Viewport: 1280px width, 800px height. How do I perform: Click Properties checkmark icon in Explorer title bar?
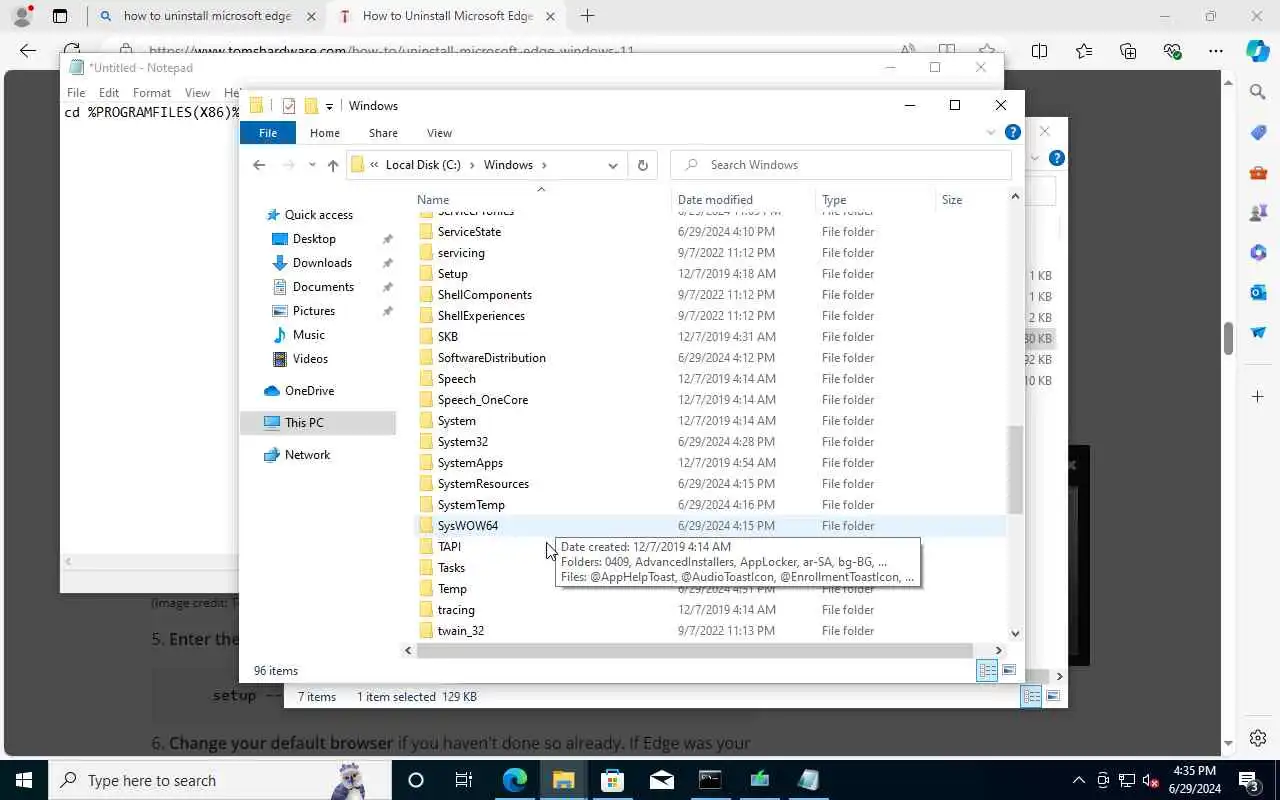[x=289, y=106]
